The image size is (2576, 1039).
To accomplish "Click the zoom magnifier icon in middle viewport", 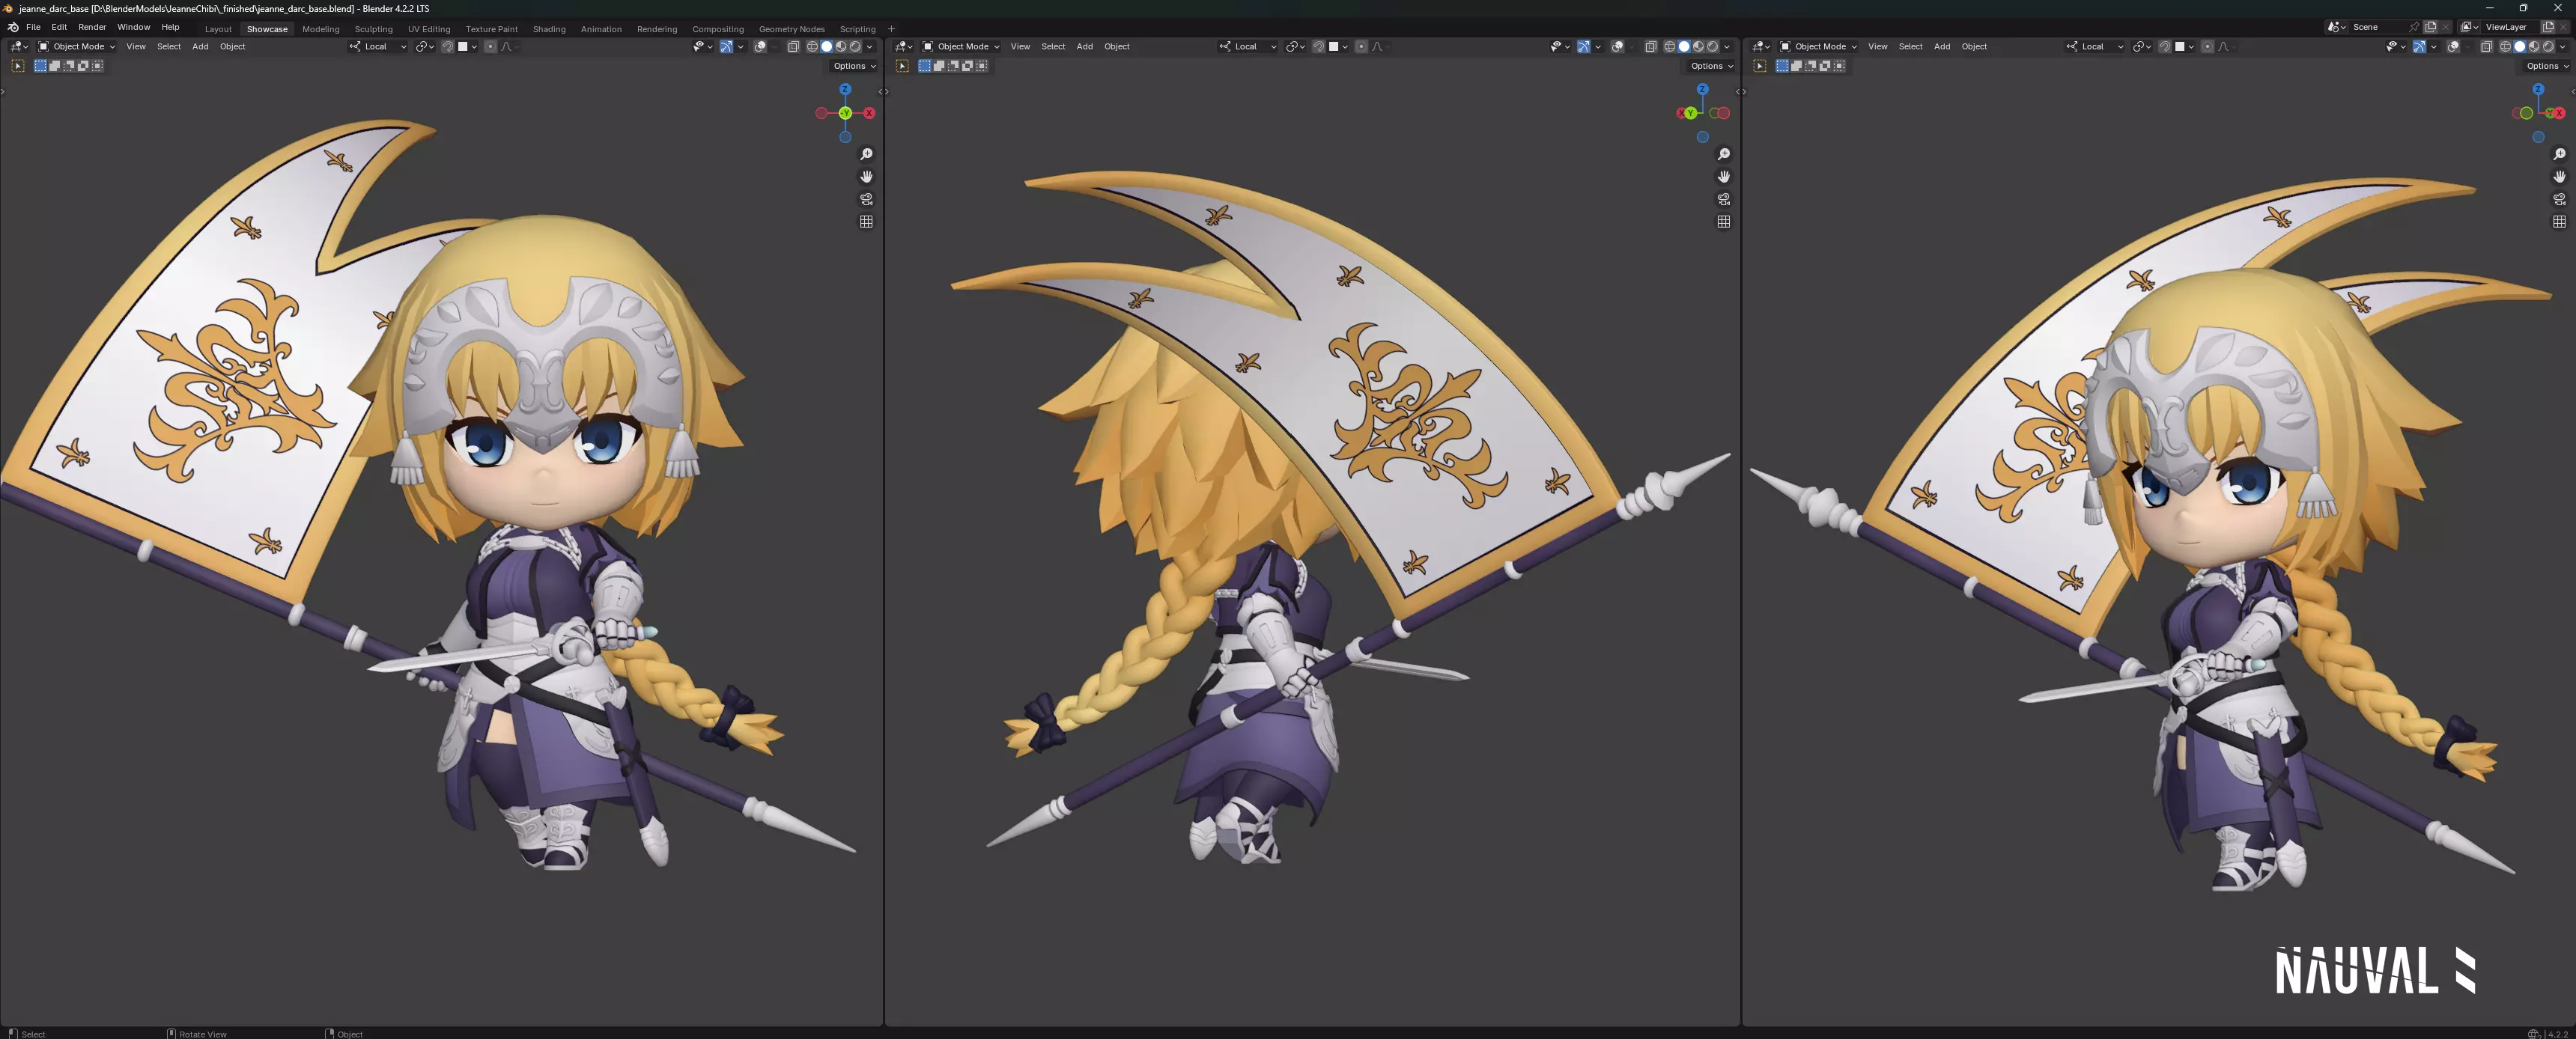I will (1723, 154).
